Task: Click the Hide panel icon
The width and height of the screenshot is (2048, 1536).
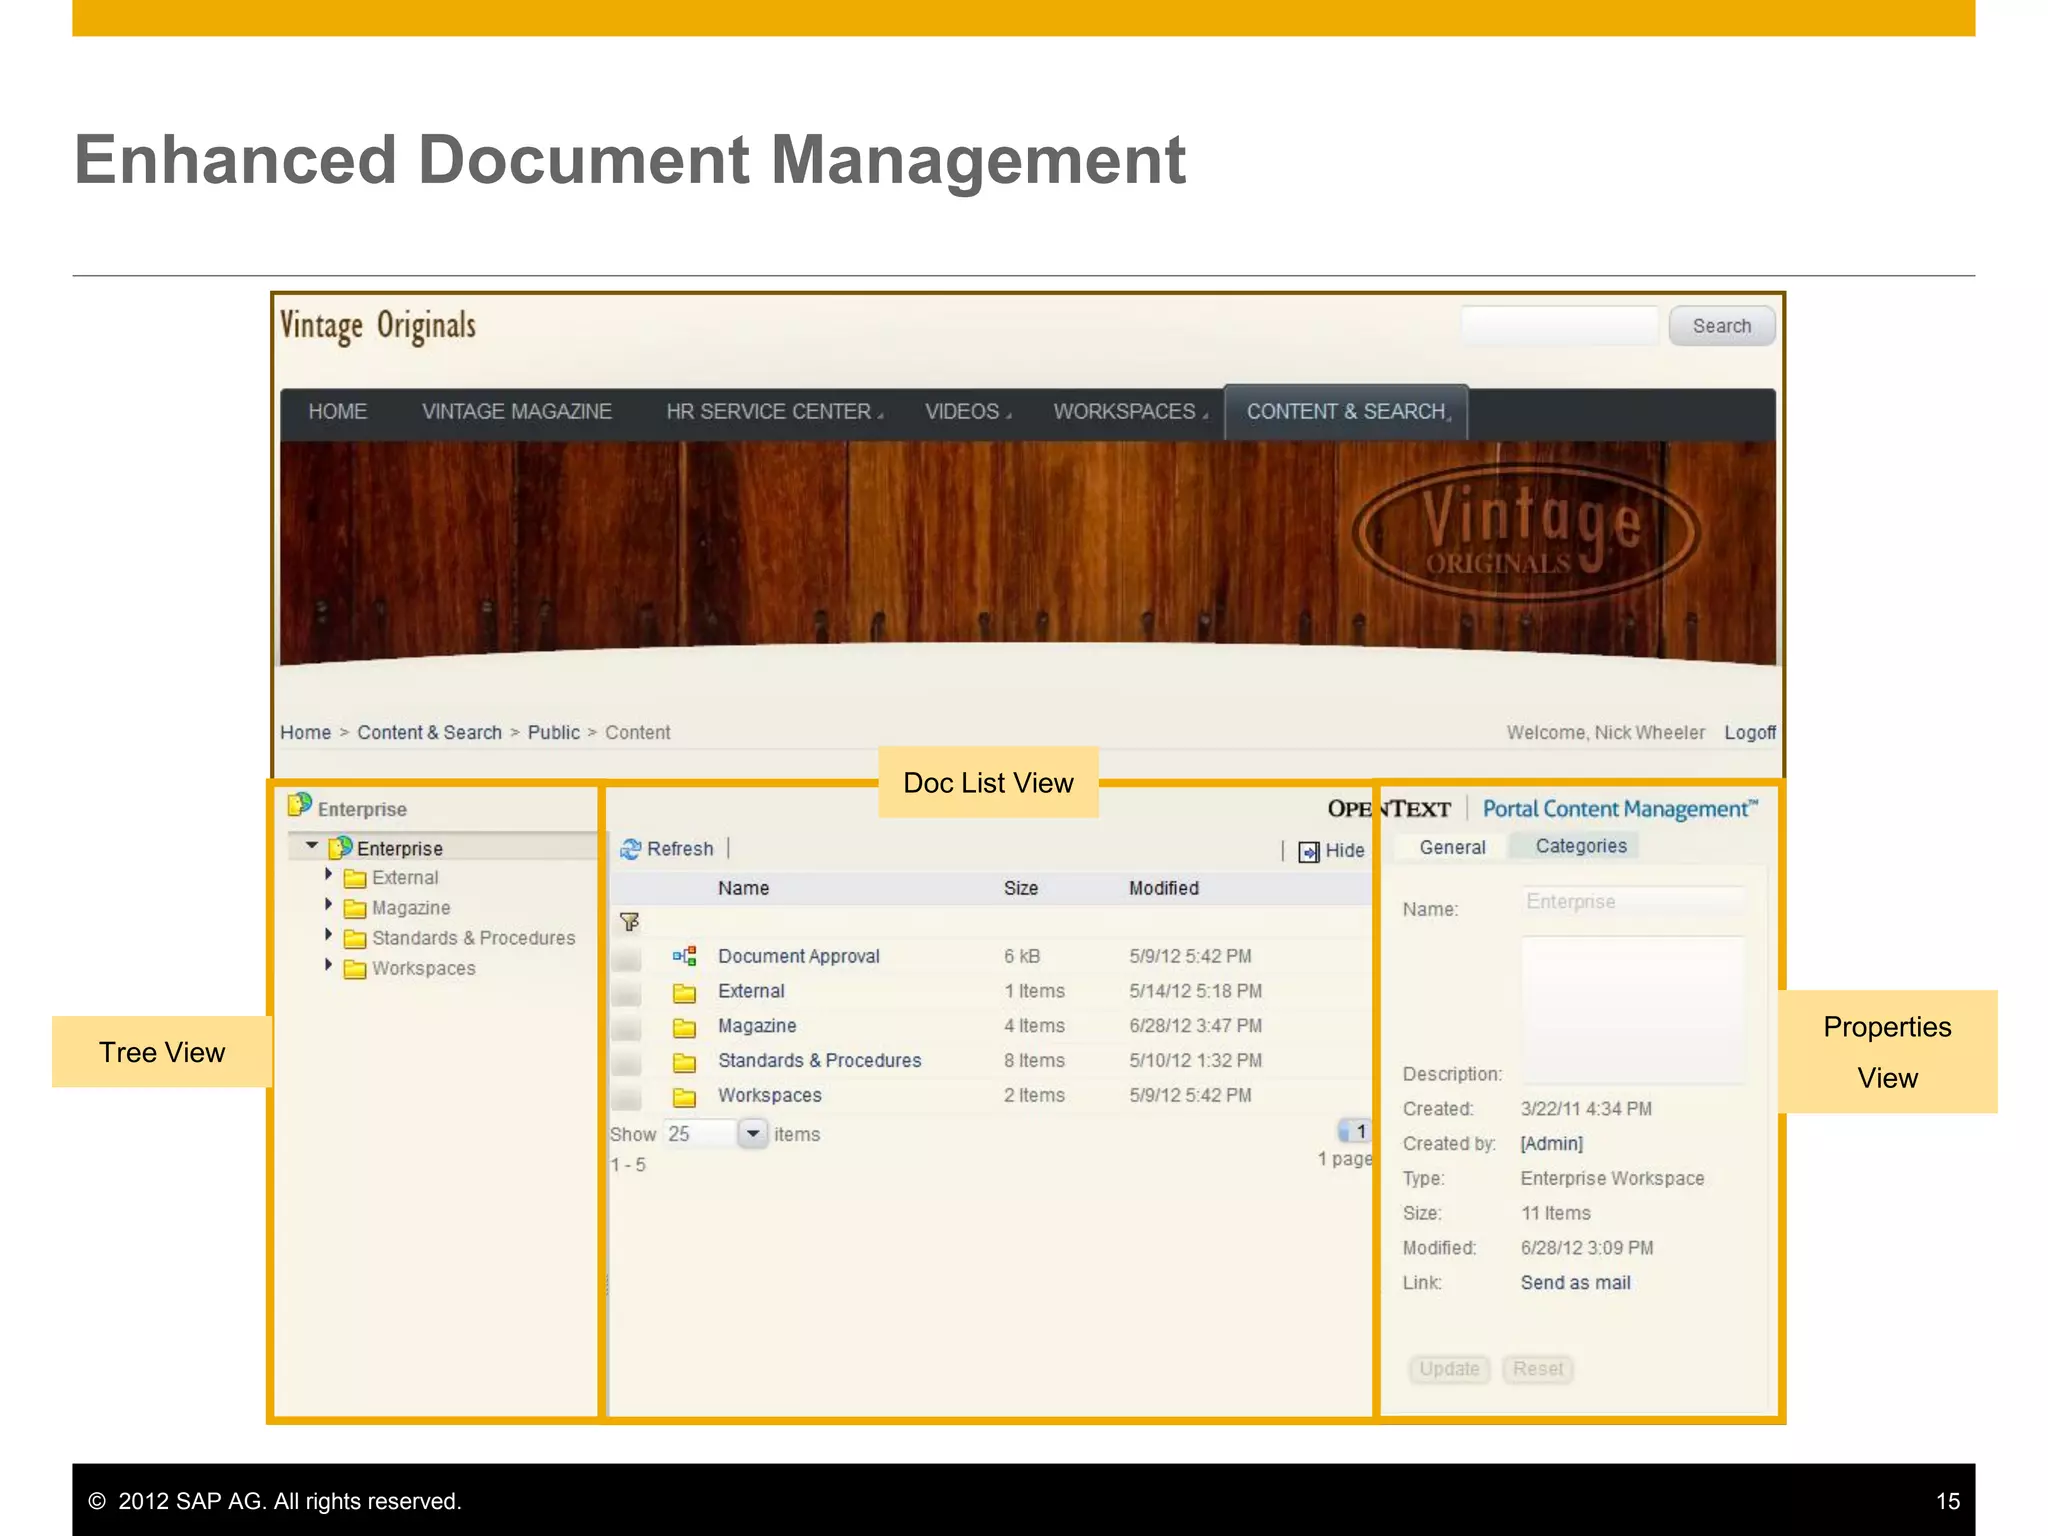Action: coord(1308,851)
